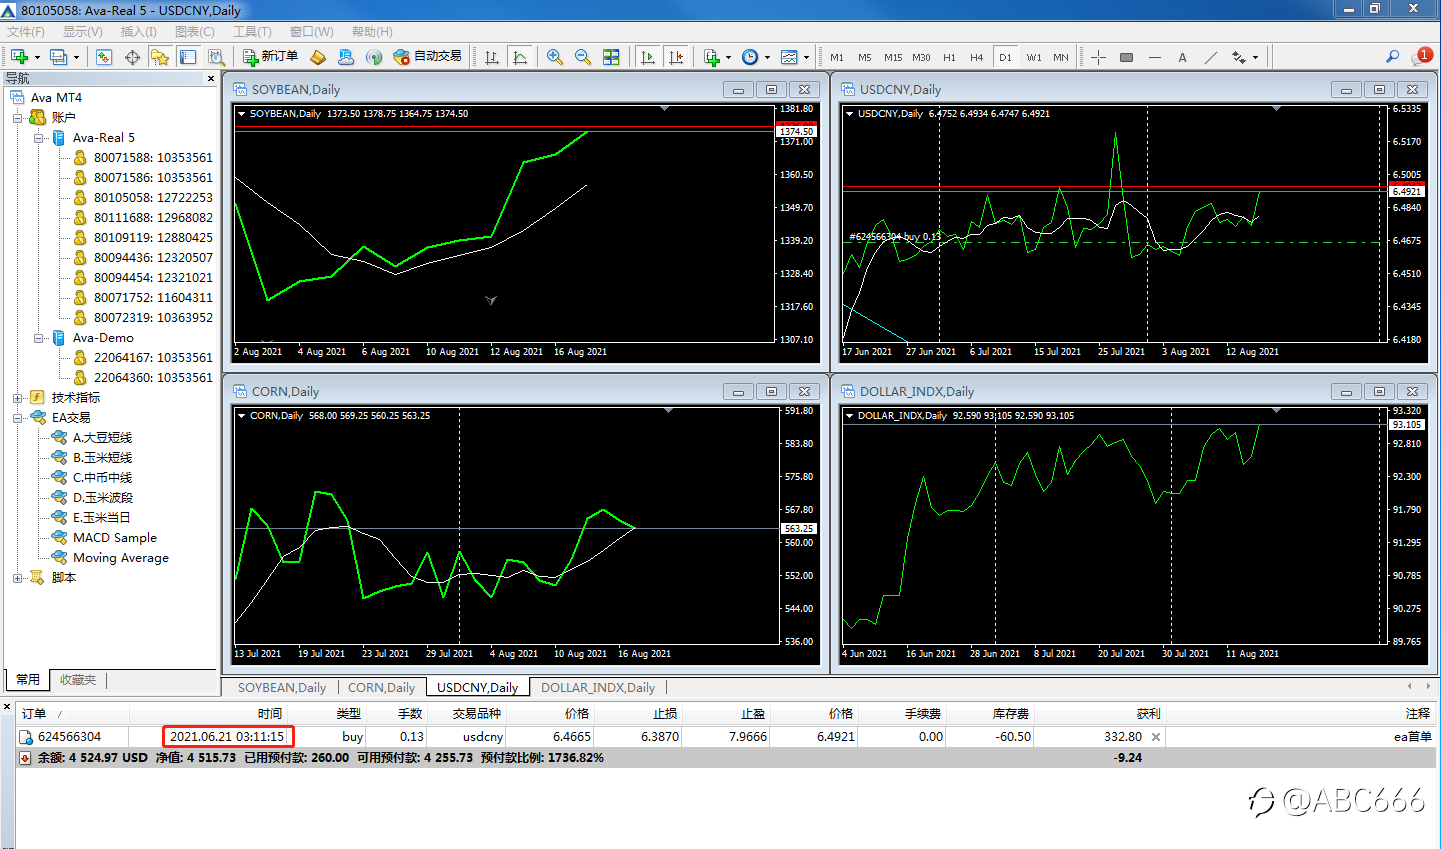Zoom in on the chart
Image resolution: width=1441 pixels, height=849 pixels.
tap(555, 57)
